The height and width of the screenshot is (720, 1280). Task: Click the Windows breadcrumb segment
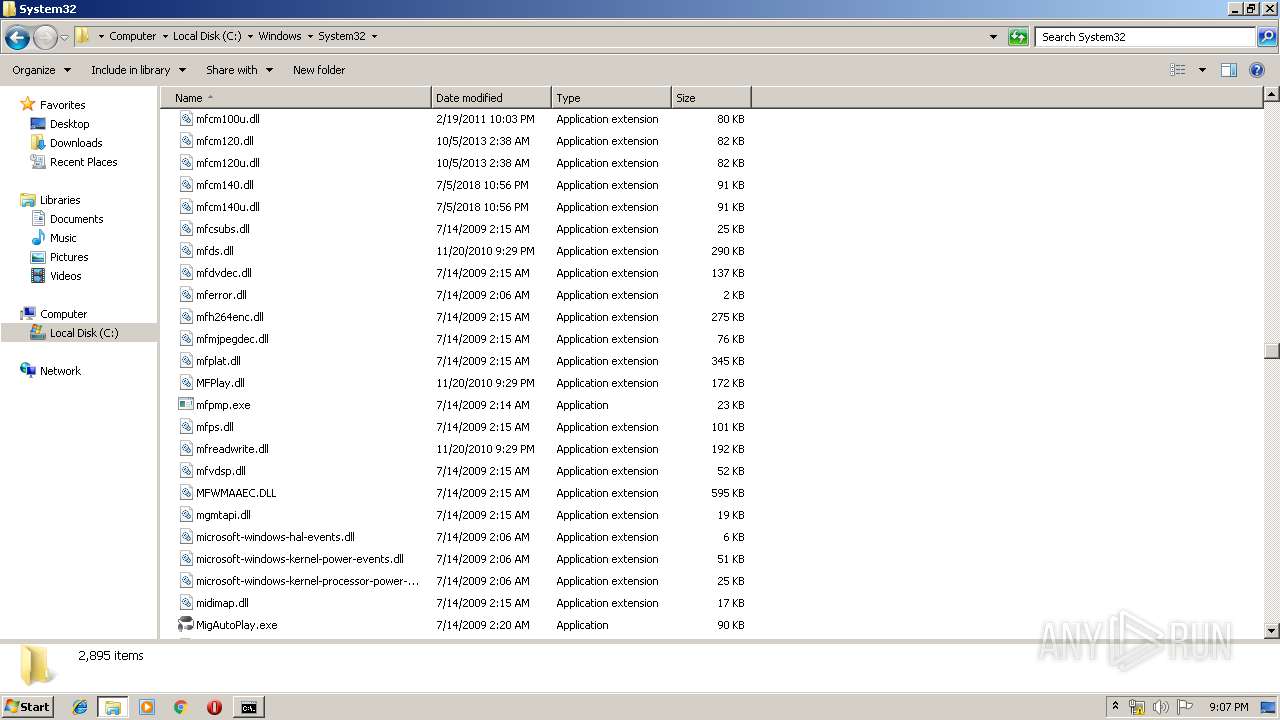coord(280,36)
